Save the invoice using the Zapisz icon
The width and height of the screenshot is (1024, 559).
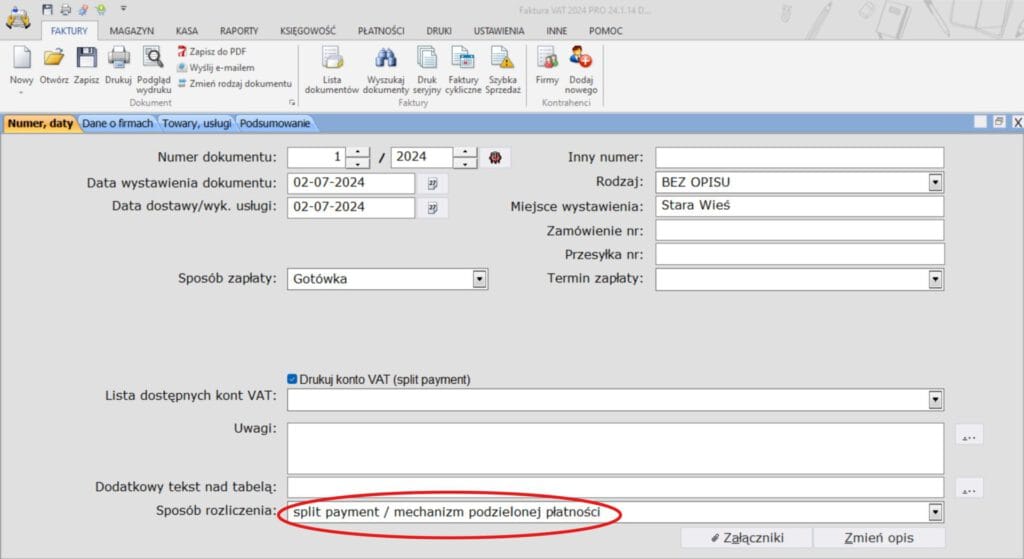pos(87,62)
